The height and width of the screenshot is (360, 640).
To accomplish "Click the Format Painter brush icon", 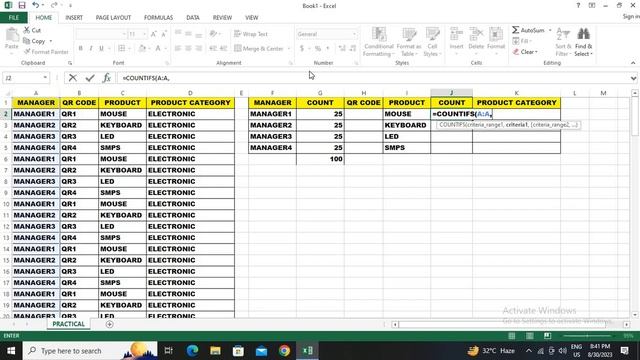I will (27, 52).
